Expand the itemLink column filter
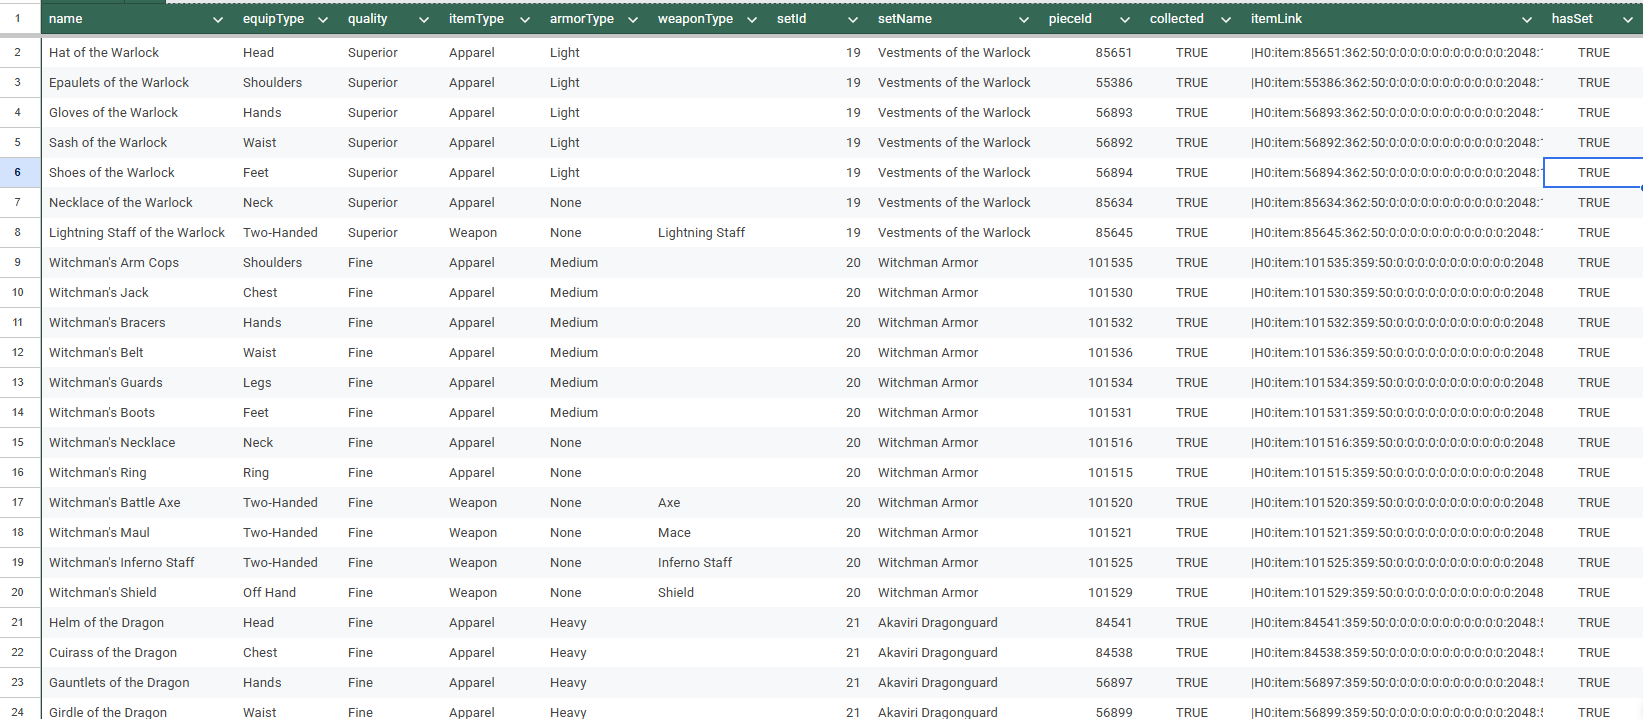The width and height of the screenshot is (1643, 719). pyautogui.click(x=1527, y=20)
